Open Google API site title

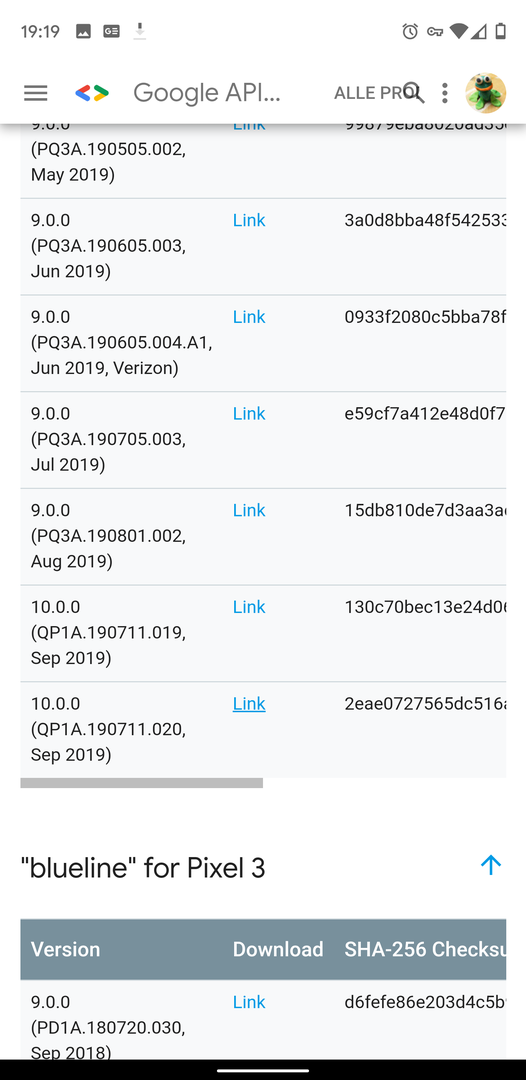click(x=207, y=93)
